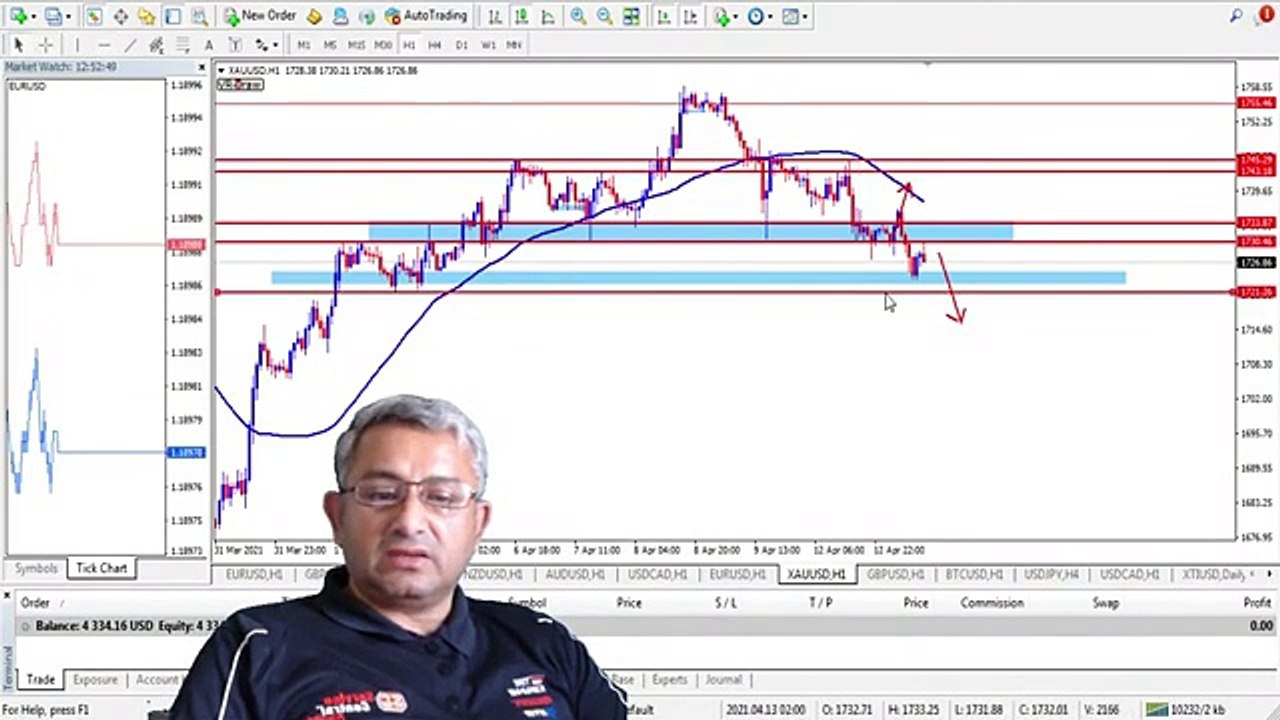Toggle the Data Window toolbar icon
The height and width of the screenshot is (720, 1280).
click(x=120, y=16)
